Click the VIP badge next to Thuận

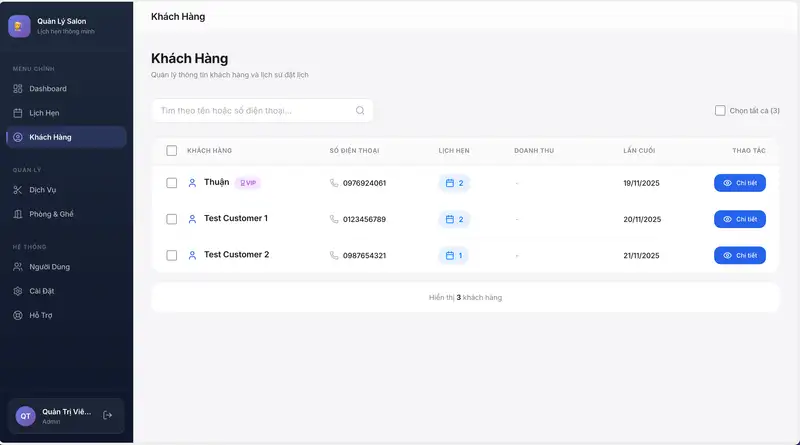click(247, 183)
